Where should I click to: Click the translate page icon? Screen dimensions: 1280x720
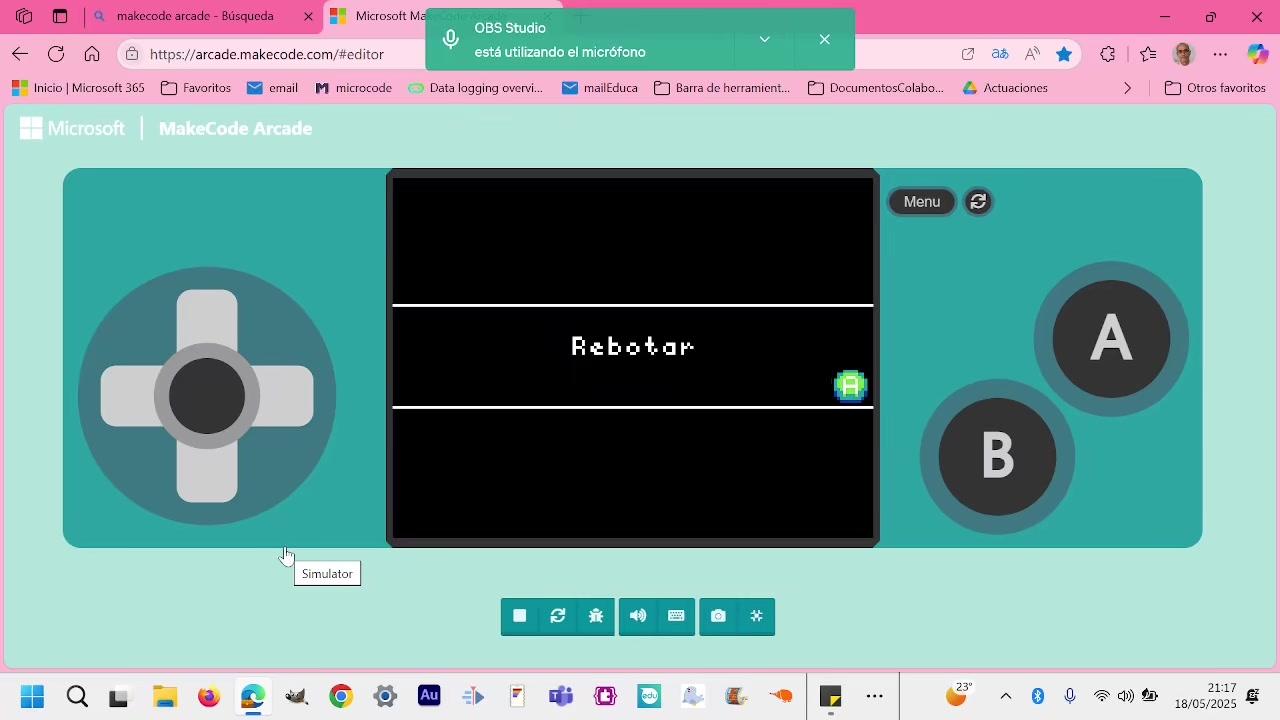coord(1000,54)
